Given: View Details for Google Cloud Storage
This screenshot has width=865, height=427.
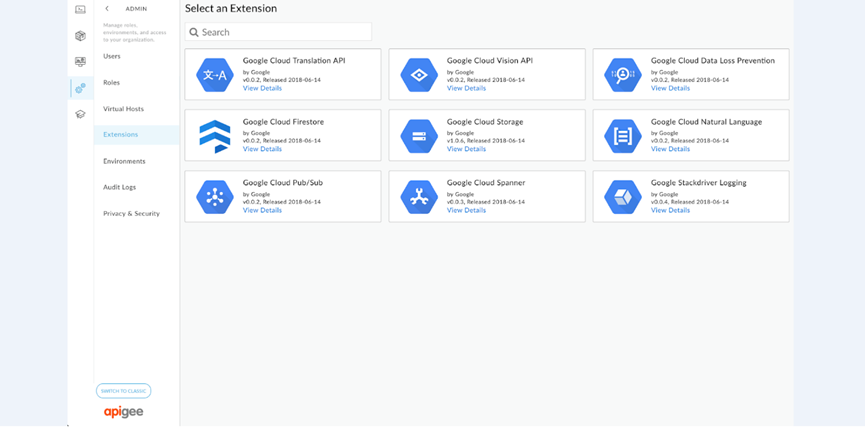Looking at the screenshot, I should click(x=466, y=149).
